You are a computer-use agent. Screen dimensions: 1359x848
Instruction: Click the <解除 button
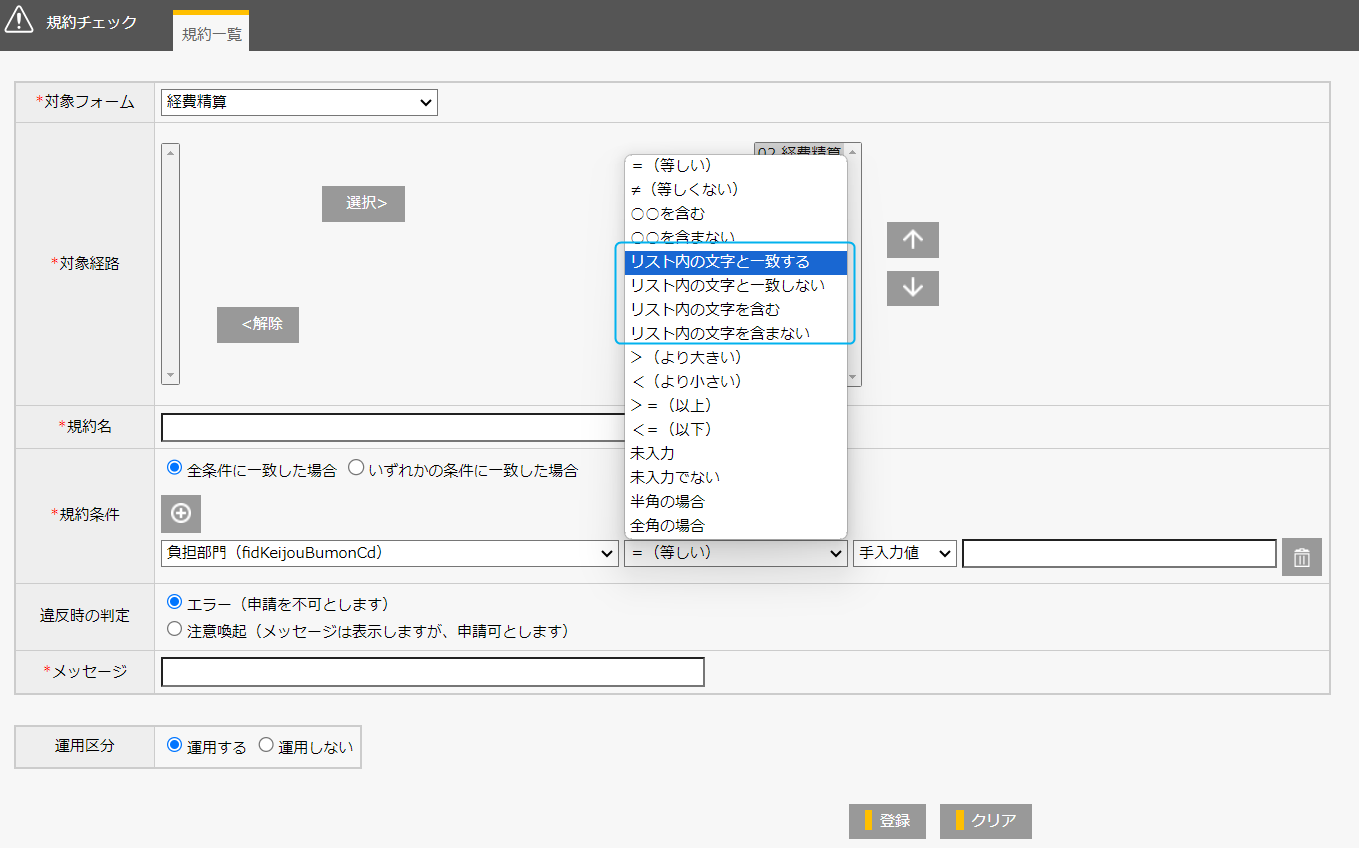[x=258, y=325]
